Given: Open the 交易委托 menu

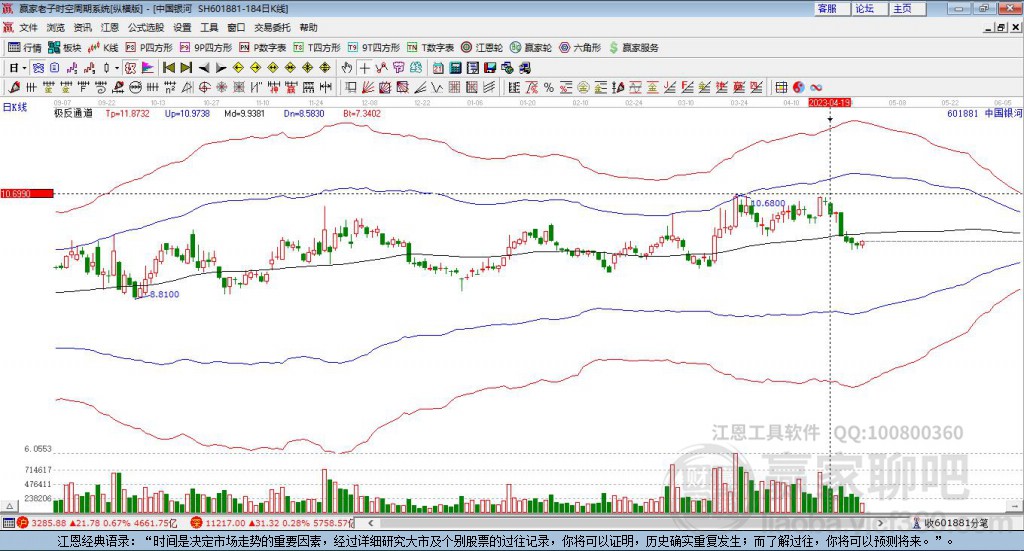Looking at the screenshot, I should click(272, 27).
